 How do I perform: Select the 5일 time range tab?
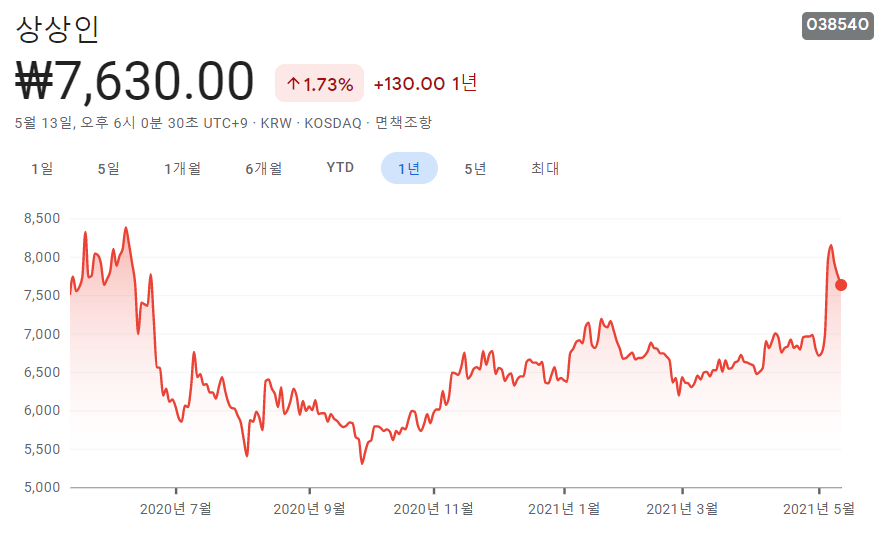pyautogui.click(x=108, y=168)
